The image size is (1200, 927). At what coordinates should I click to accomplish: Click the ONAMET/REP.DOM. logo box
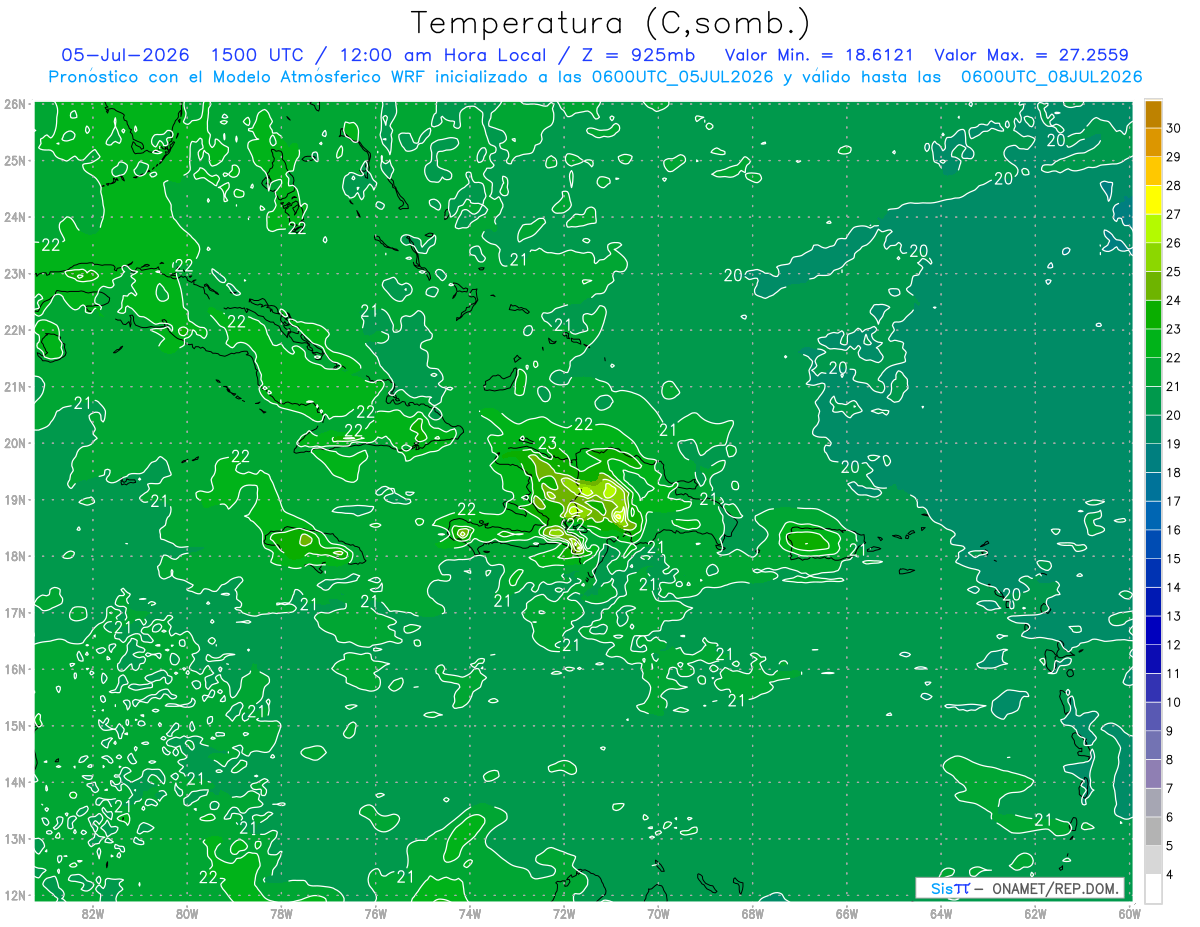1019,888
